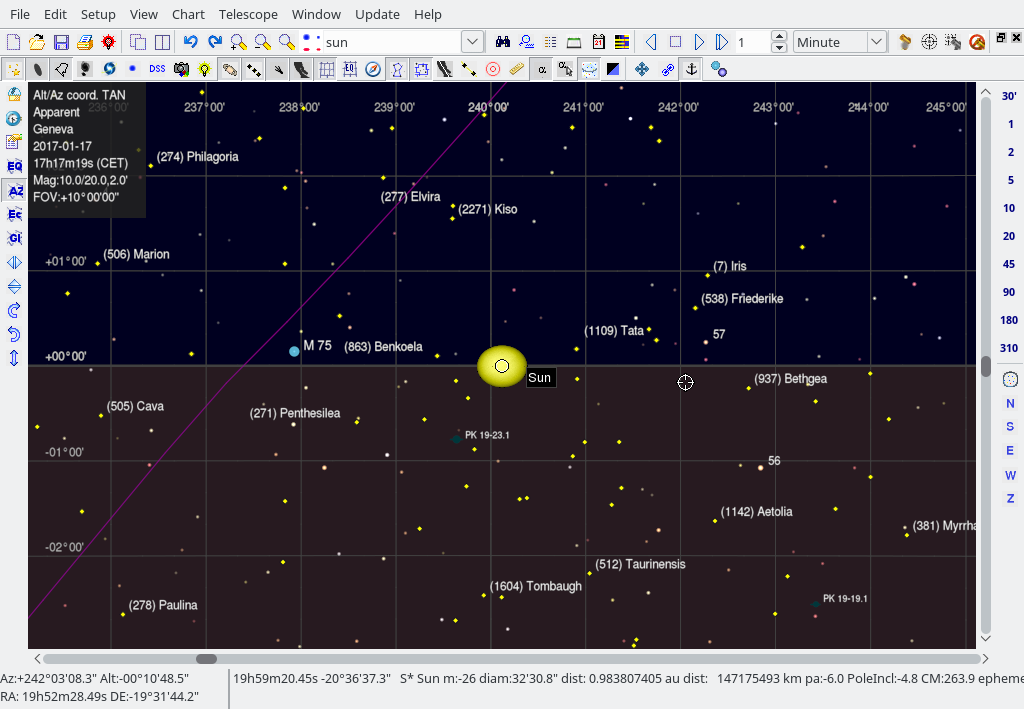Viewport: 1024px width, 709px height.
Task: Switch to galactic coordinates Gl sidebar icon
Action: (x=14, y=238)
